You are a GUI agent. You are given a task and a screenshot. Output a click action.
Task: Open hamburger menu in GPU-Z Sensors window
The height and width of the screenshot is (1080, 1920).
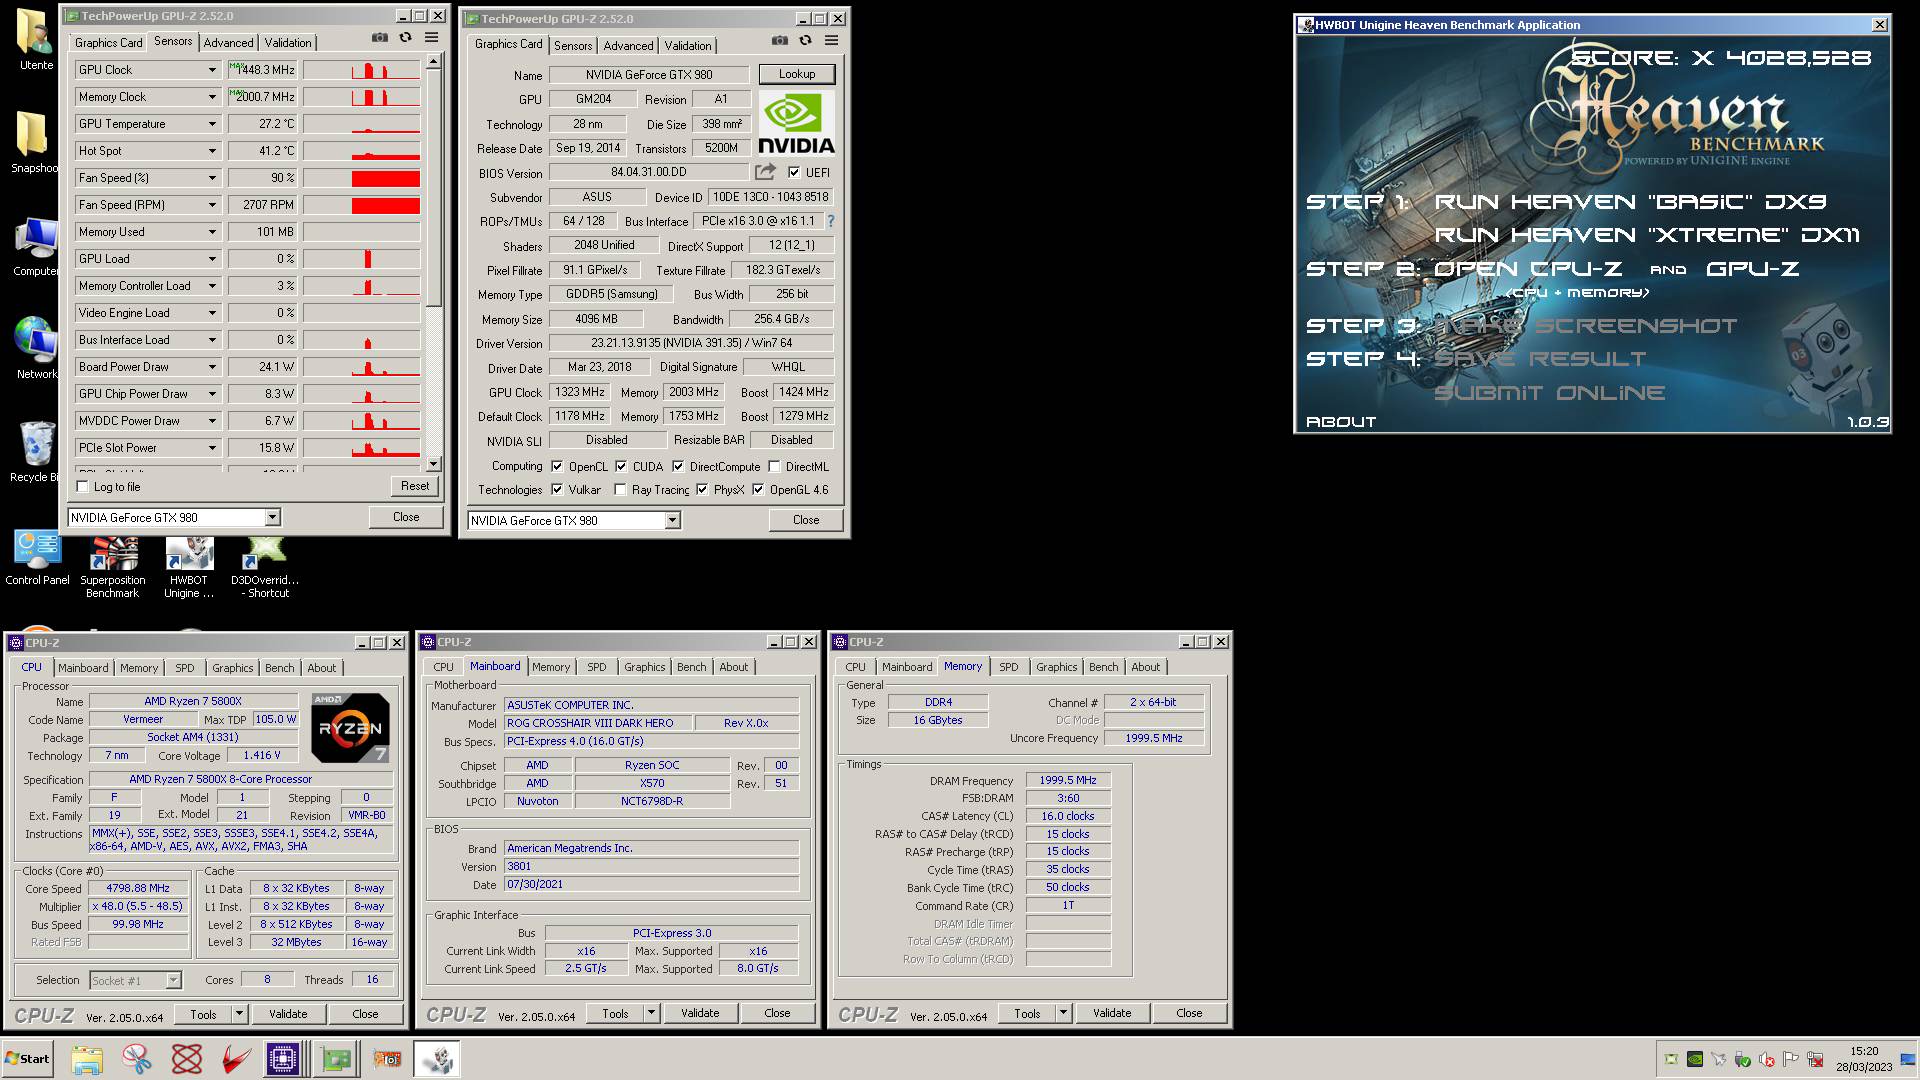click(432, 38)
